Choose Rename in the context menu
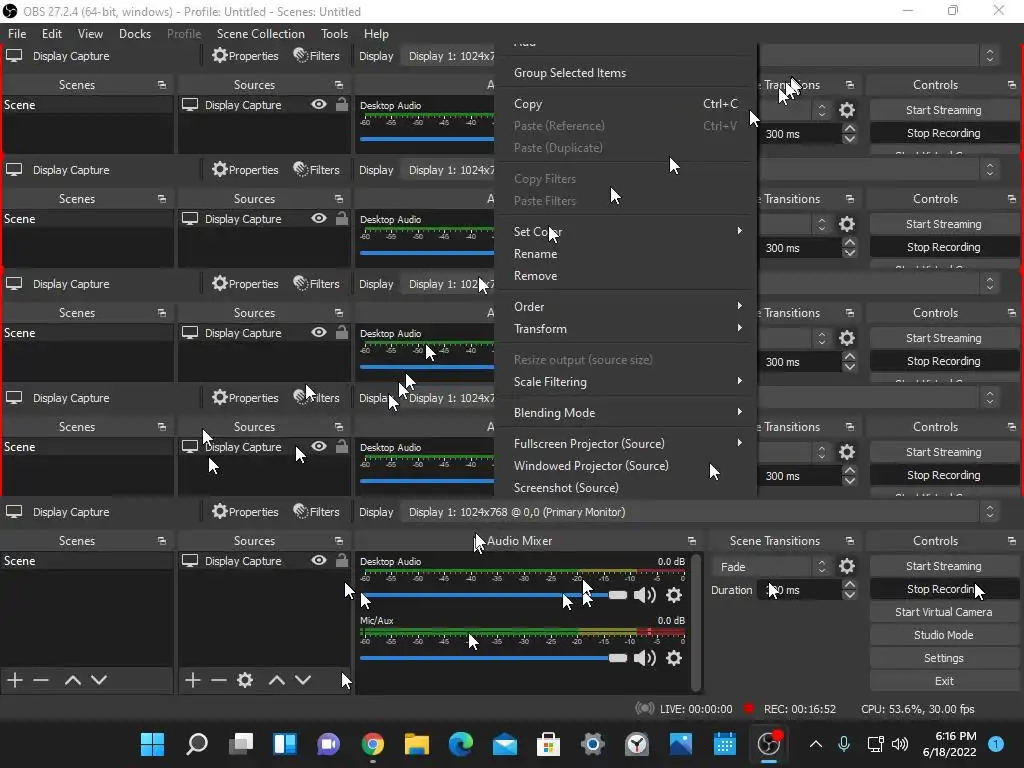 [626, 253]
